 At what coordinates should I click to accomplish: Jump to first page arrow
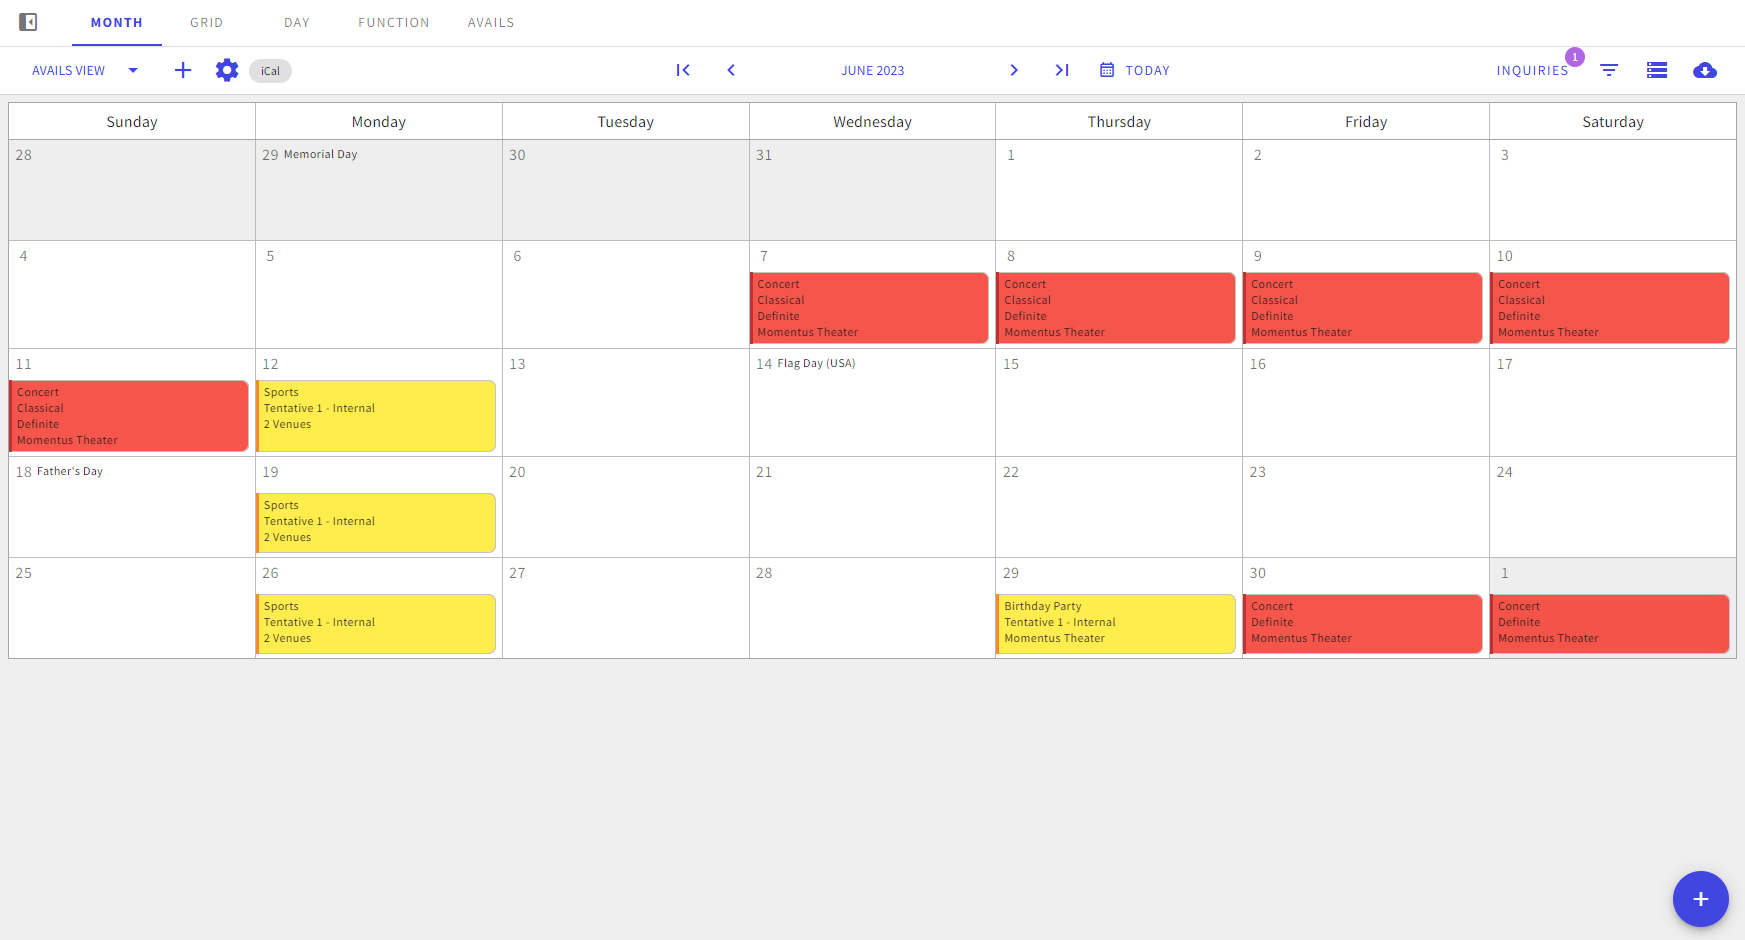[683, 70]
